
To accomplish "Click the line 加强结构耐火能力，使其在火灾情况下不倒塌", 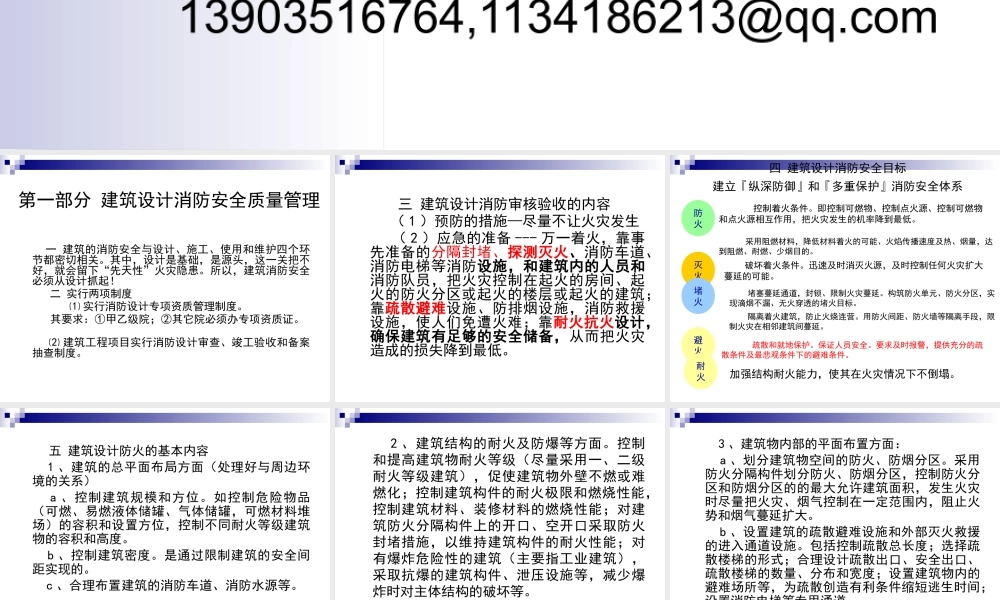I will pyautogui.click(x=842, y=374).
